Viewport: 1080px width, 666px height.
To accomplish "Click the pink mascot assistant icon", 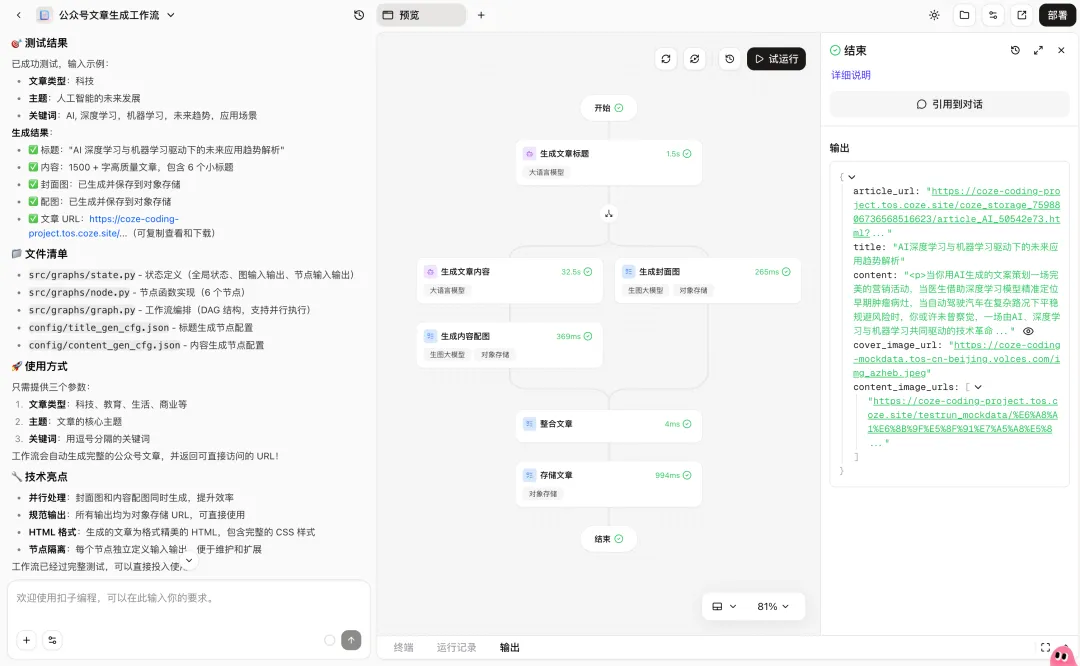I will 1063,656.
